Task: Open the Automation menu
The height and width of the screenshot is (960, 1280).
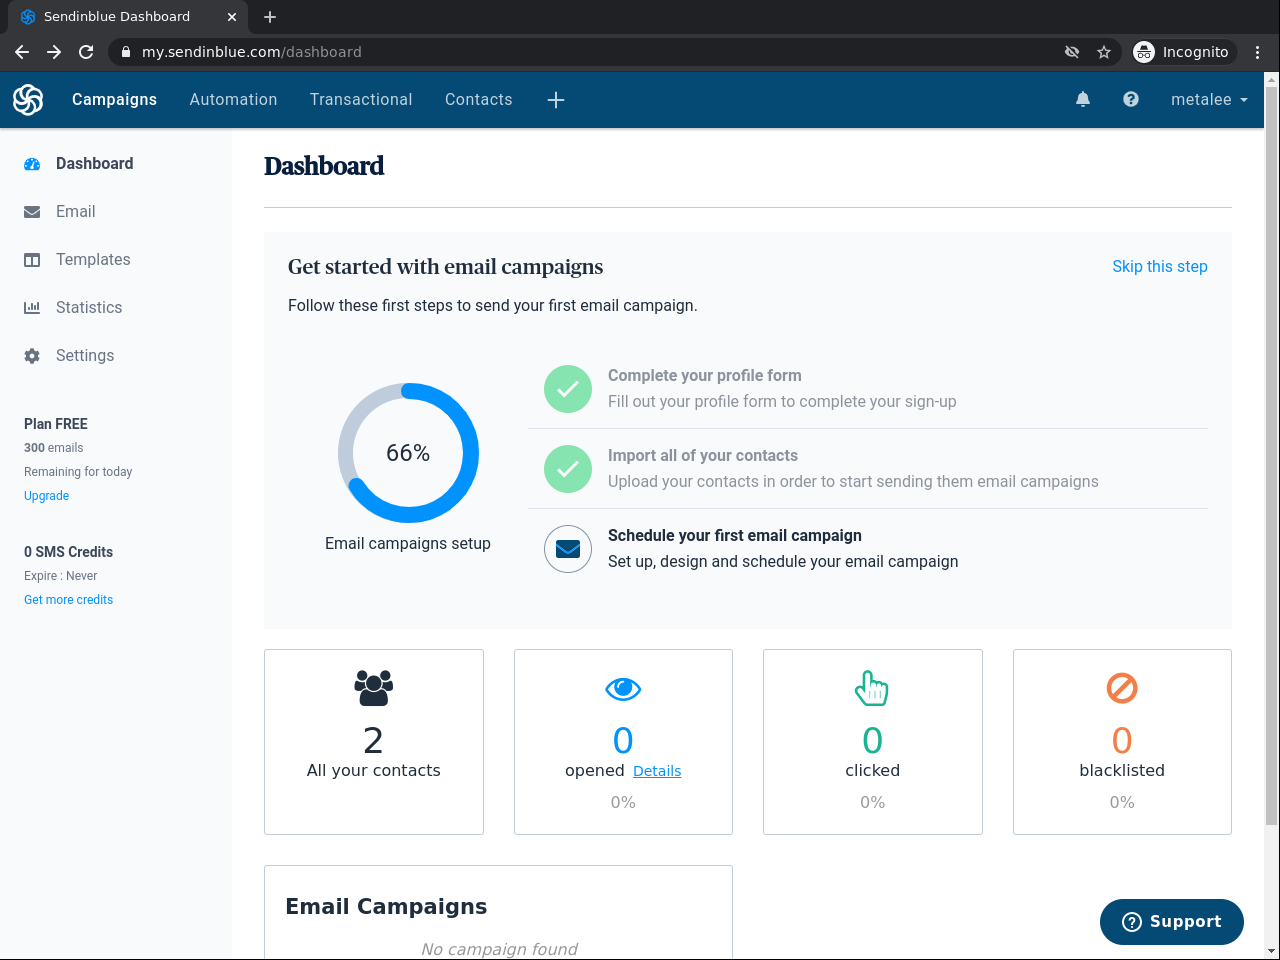Action: click(x=234, y=100)
